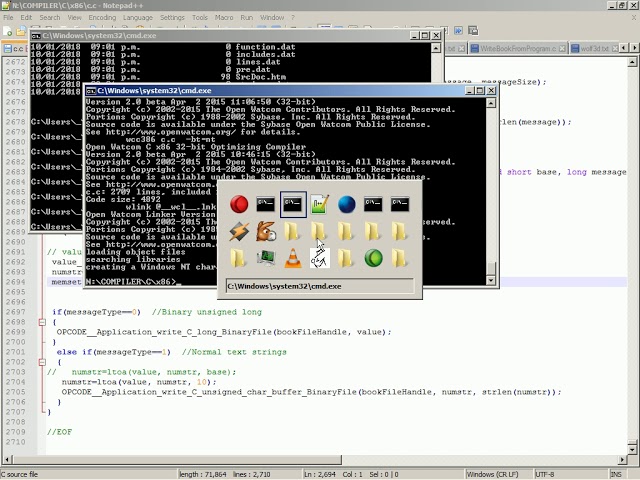Image resolution: width=640 pixels, height=480 pixels.
Task: Open the ? help menu
Action: click(x=293, y=18)
